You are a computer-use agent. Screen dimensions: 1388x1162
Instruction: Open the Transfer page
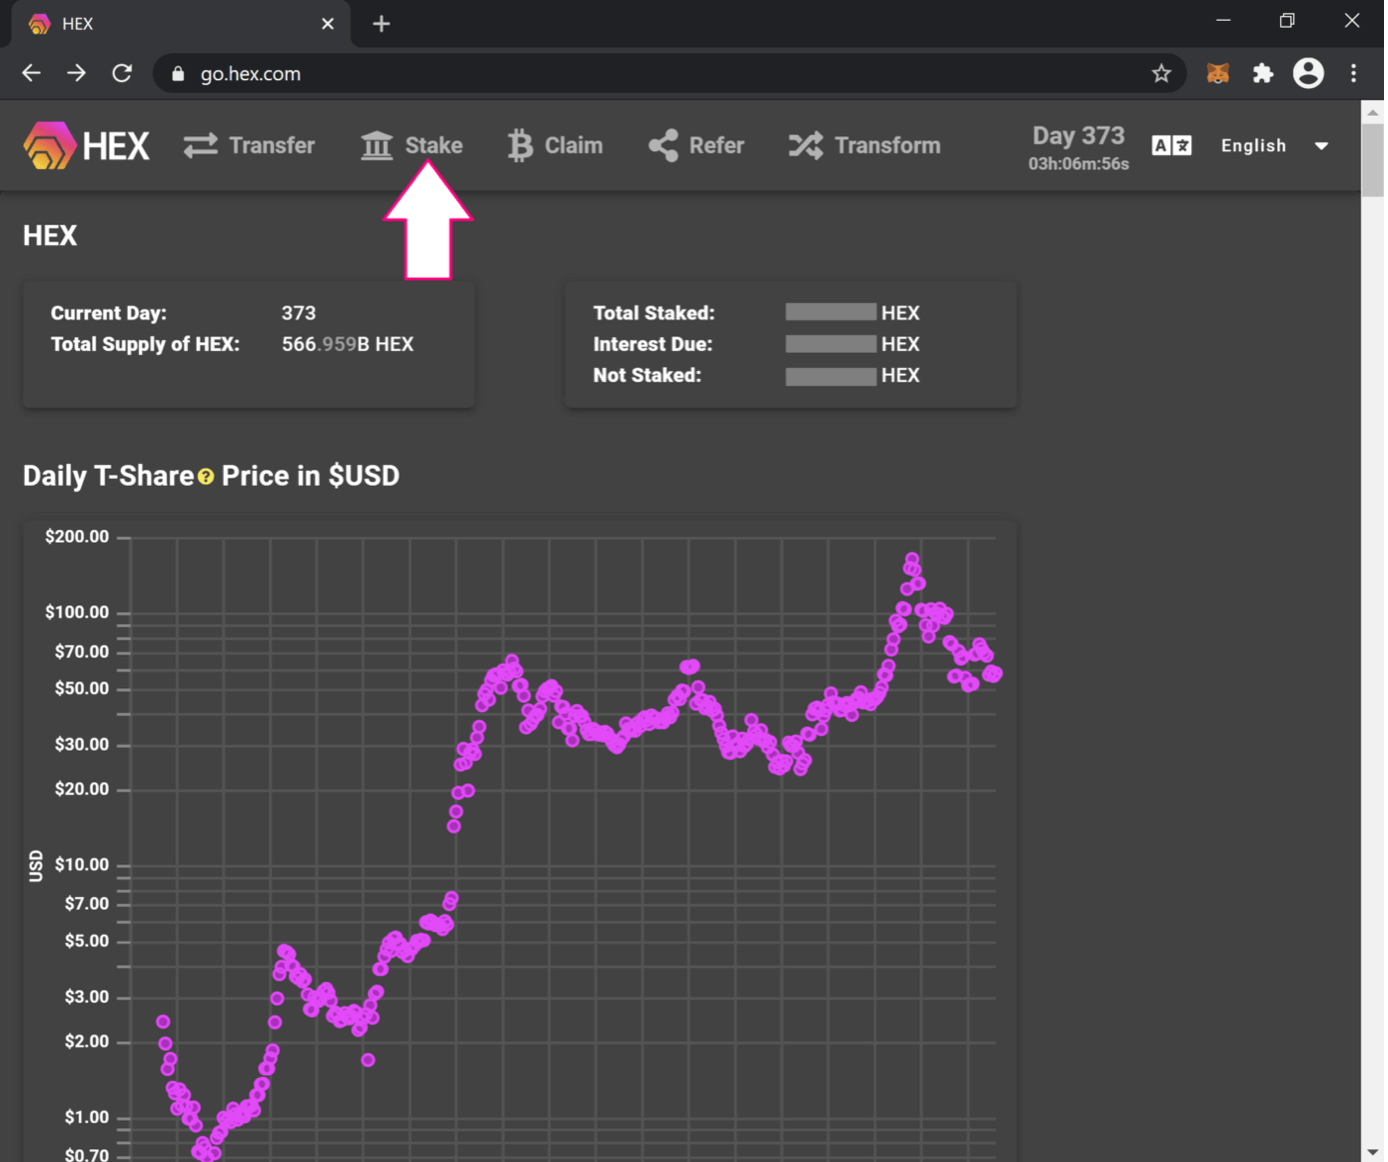[249, 146]
